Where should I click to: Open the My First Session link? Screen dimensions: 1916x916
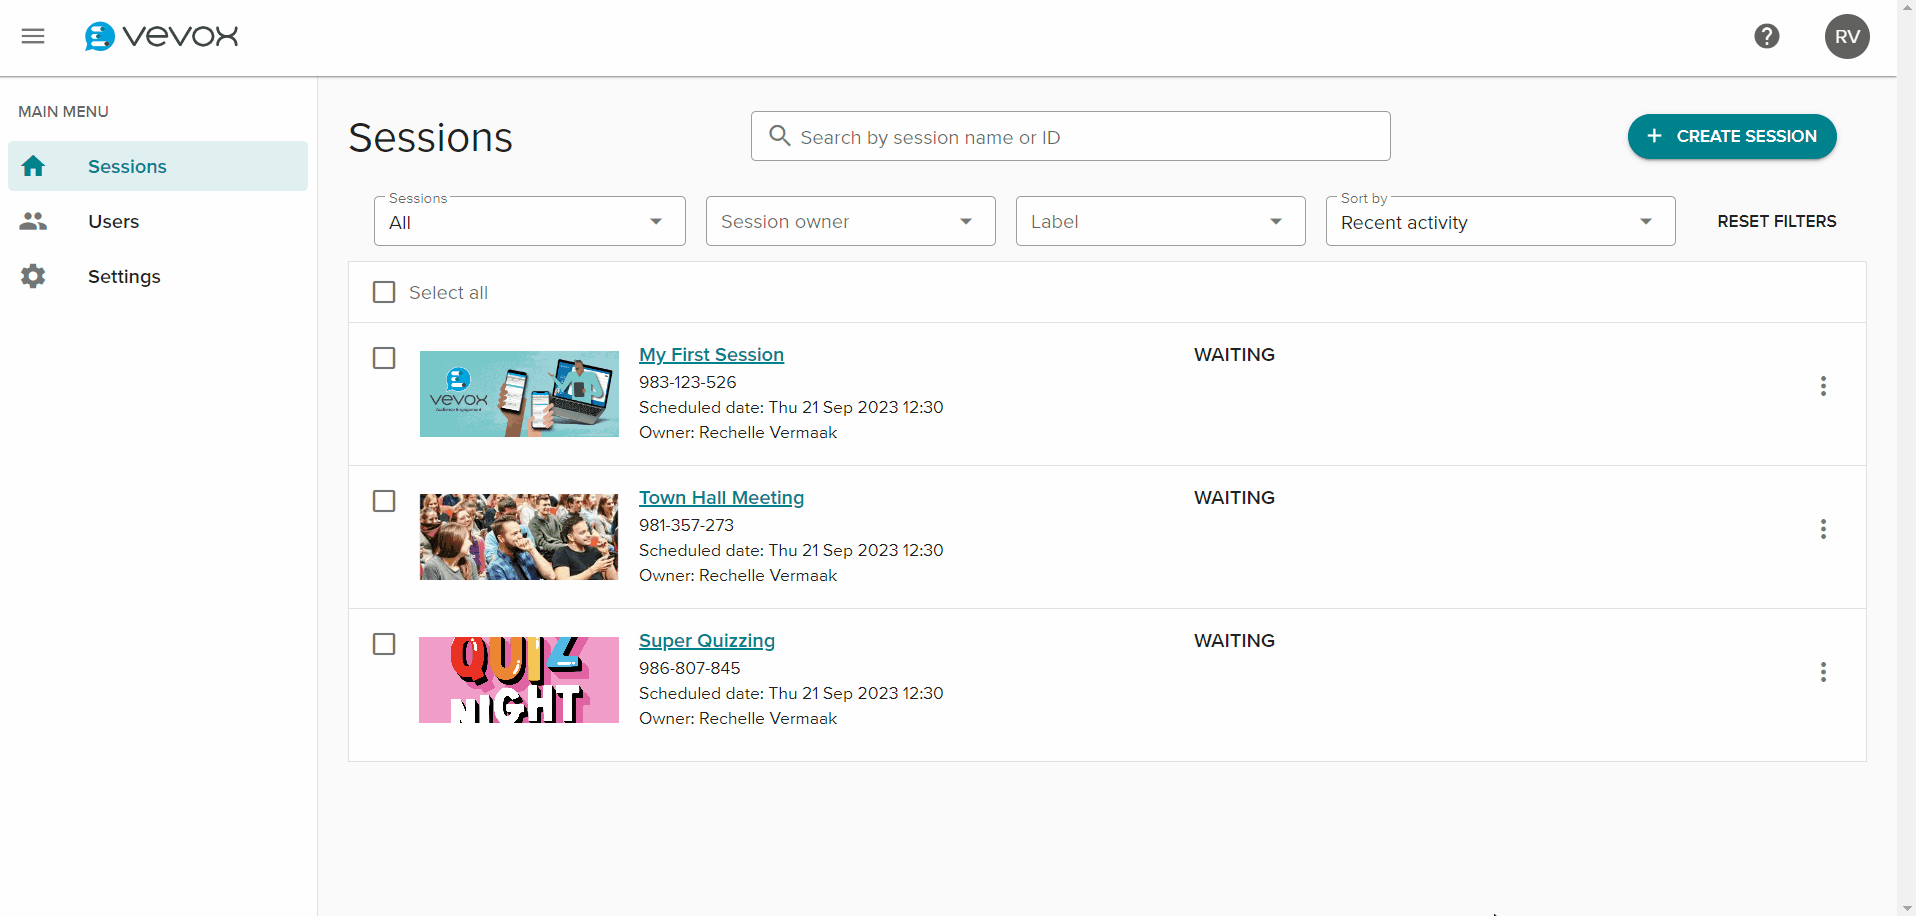tap(712, 355)
